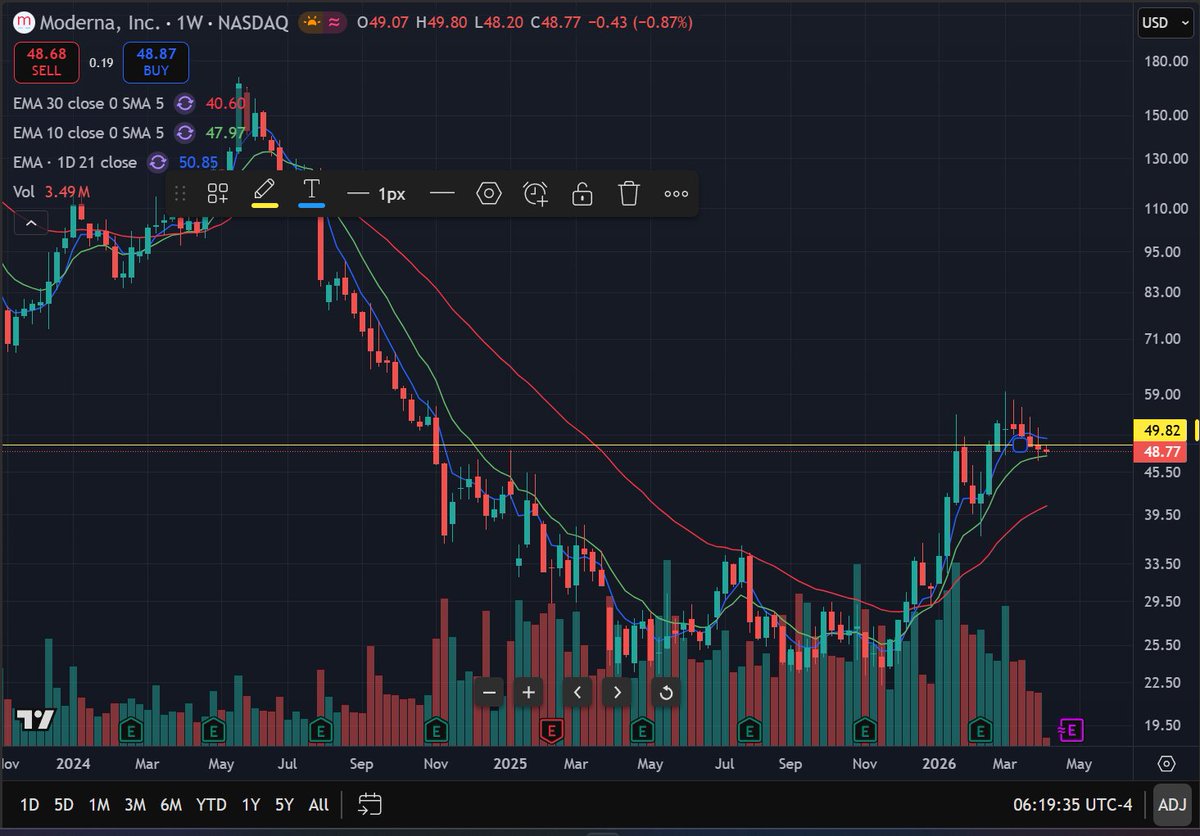Open the drawing templates icon in floating toolbar

(x=218, y=194)
